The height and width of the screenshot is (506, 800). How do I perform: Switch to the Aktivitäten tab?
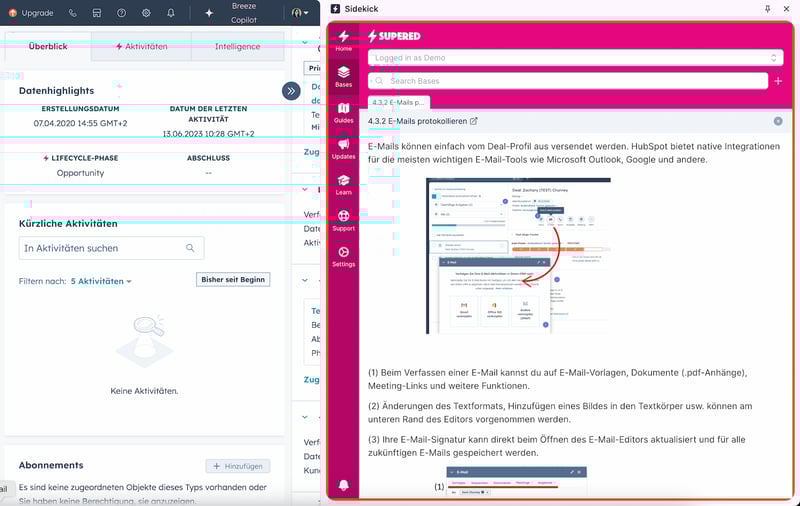click(x=141, y=46)
